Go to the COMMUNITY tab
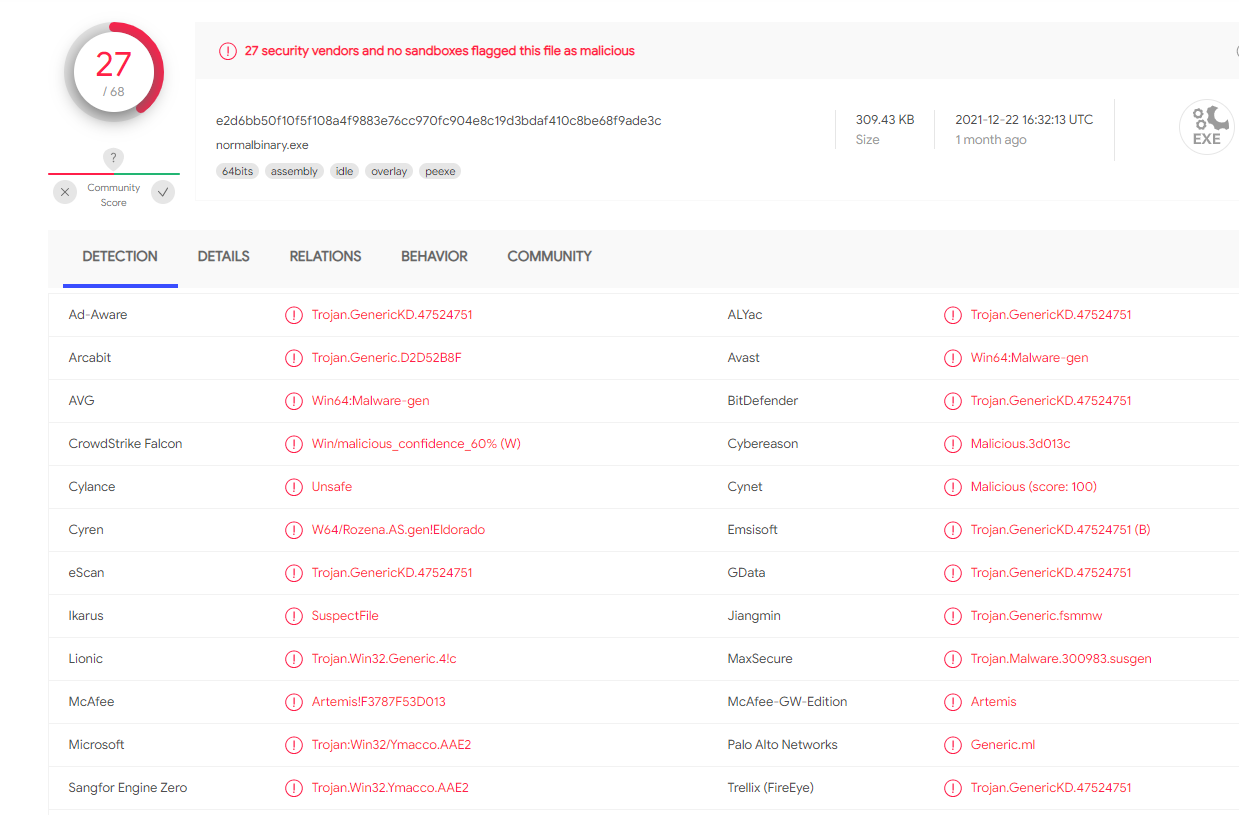This screenshot has width=1239, height=815. point(549,257)
